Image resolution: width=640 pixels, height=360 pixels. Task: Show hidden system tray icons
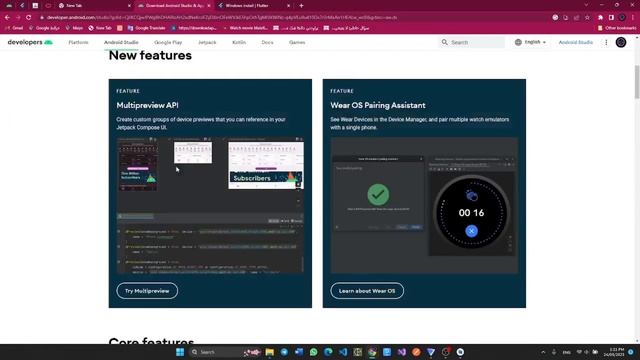point(543,352)
